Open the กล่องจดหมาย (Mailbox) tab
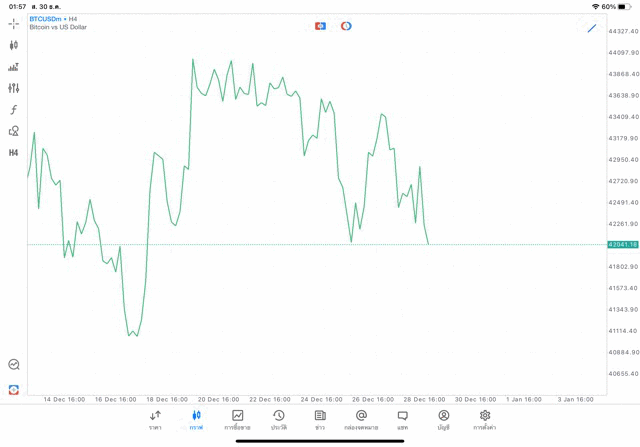The height and width of the screenshot is (447, 640). (x=361, y=420)
